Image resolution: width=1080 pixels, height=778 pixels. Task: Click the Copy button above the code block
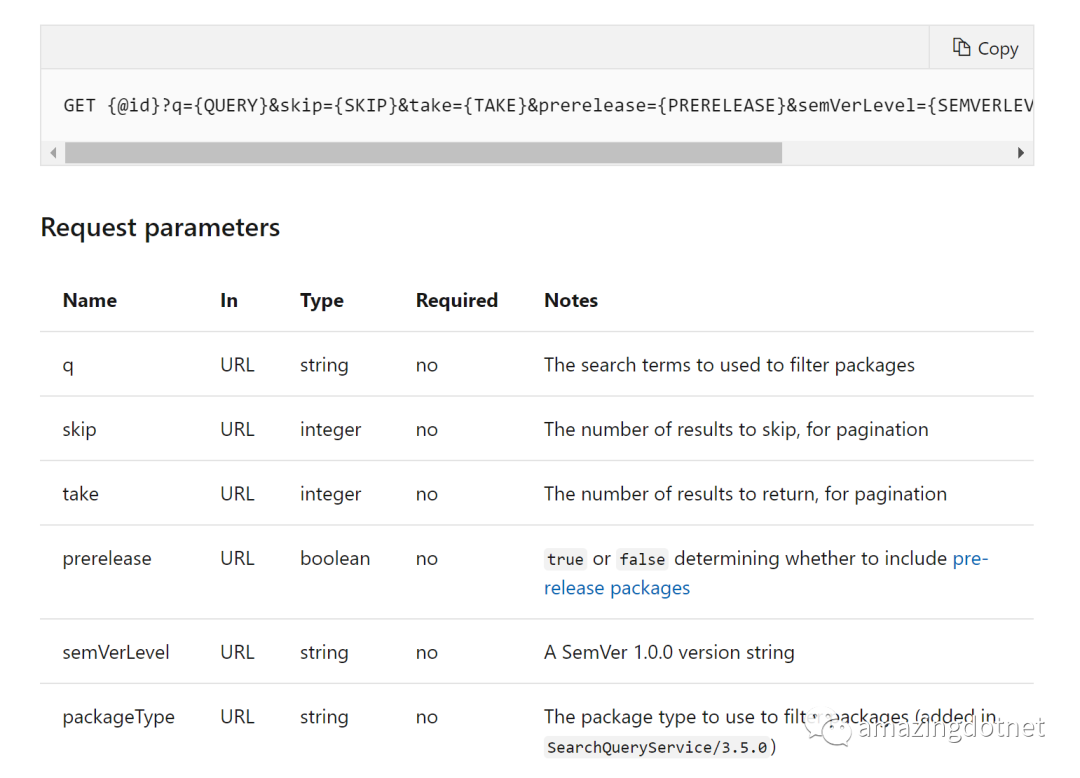[x=982, y=48]
